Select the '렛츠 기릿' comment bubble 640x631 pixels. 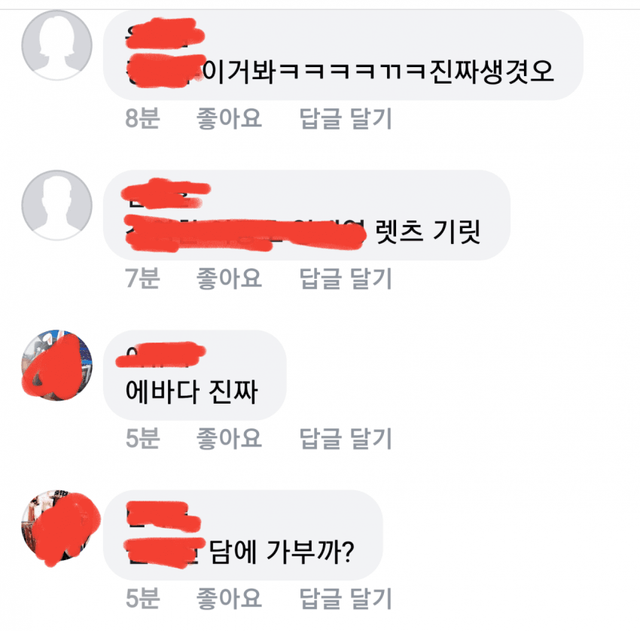pyautogui.click(x=307, y=215)
